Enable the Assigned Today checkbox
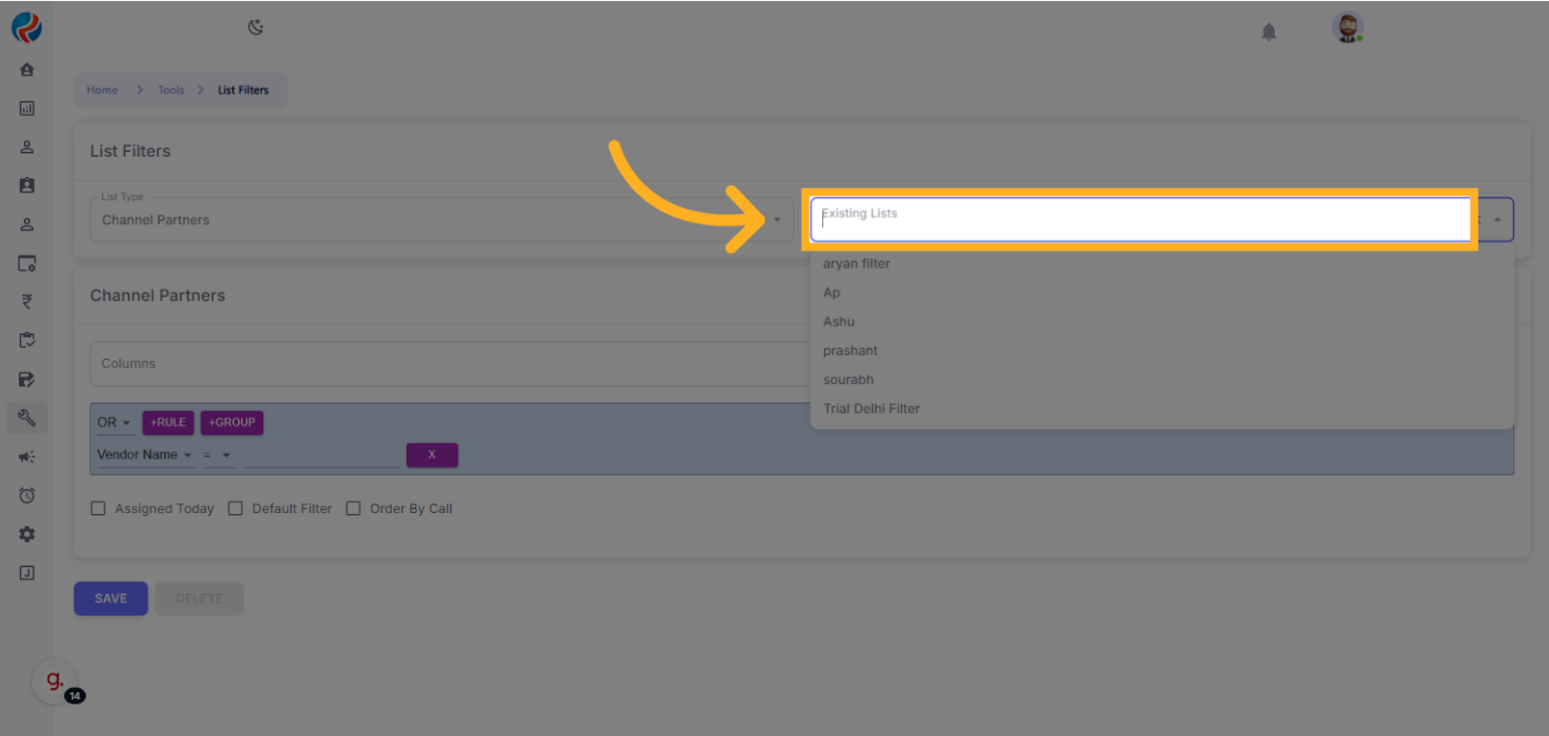Viewport: 1549px width, 736px height. click(98, 508)
